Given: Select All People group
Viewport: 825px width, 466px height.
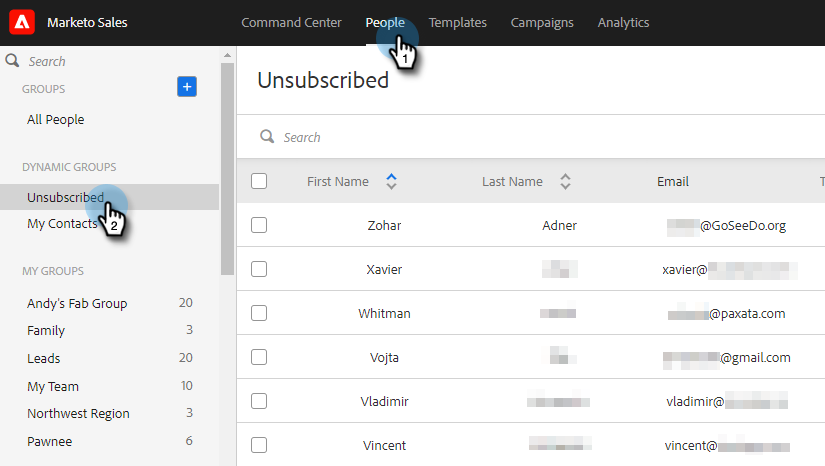Looking at the screenshot, I should pos(56,120).
